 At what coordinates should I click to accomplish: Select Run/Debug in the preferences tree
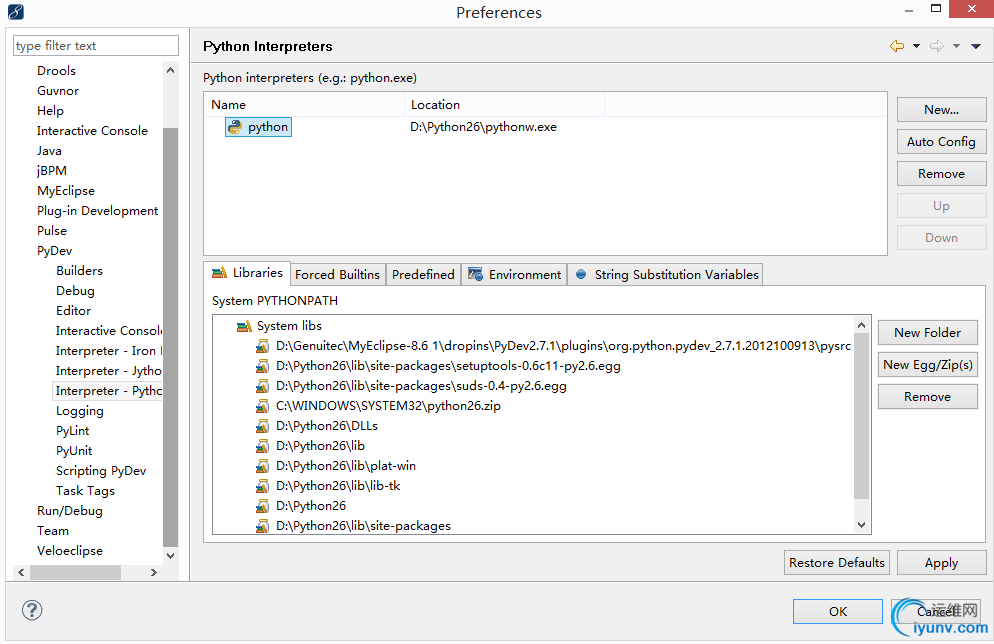69,511
